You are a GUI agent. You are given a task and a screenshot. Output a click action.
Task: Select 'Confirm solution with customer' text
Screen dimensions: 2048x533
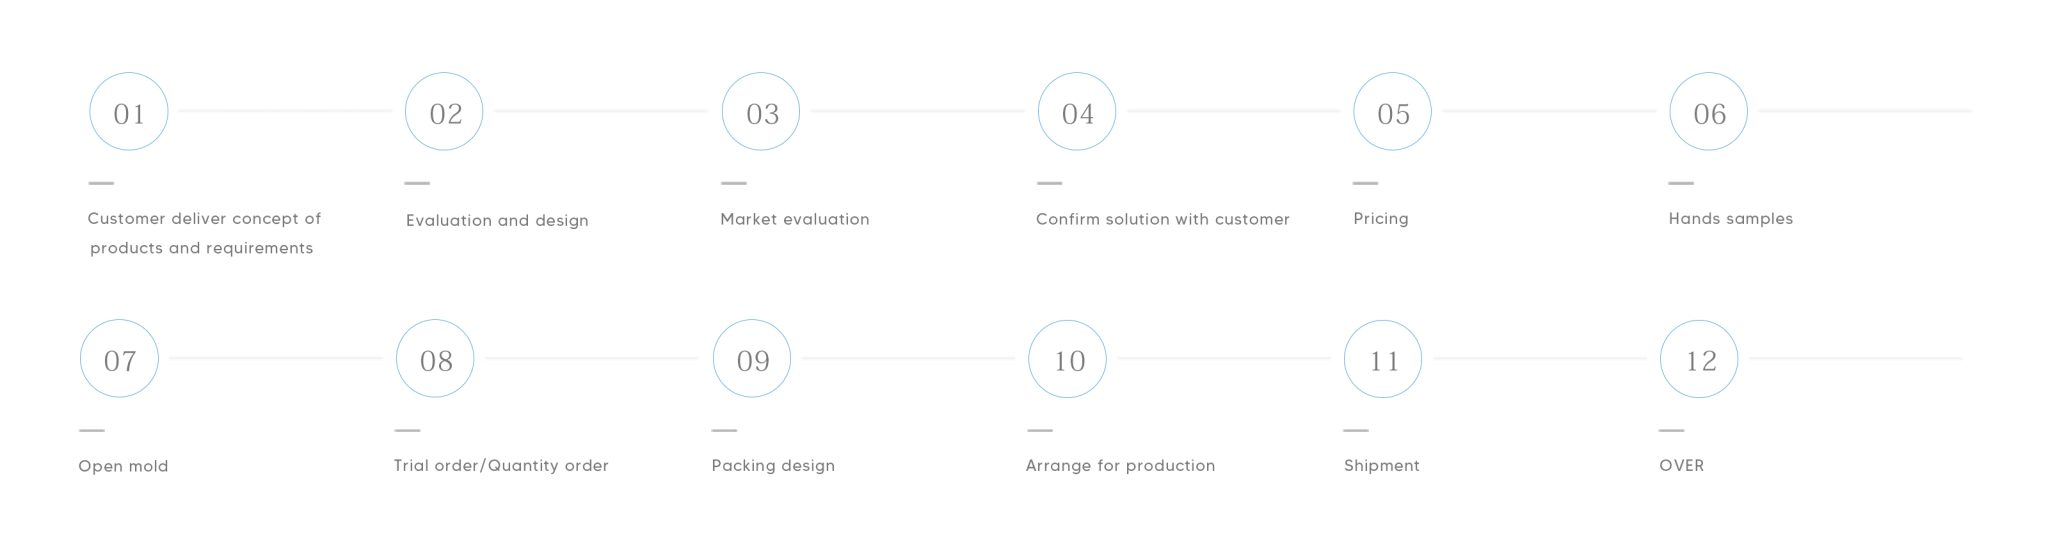(1163, 219)
